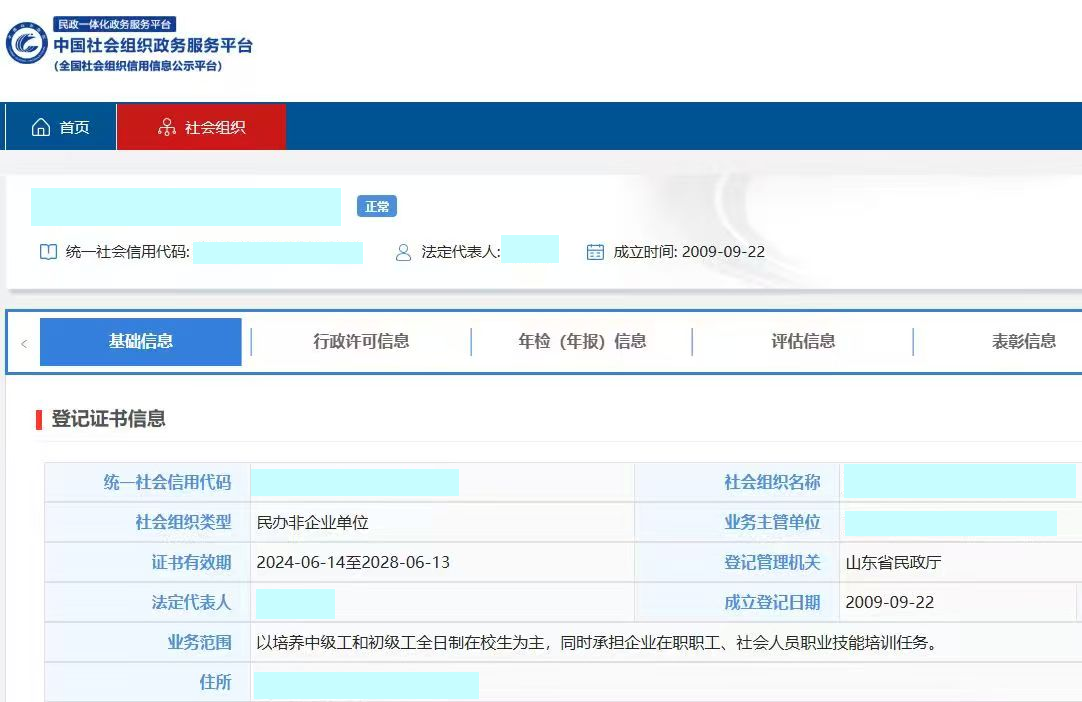
Task: Select the 基础信息 tab
Action: coord(141,341)
